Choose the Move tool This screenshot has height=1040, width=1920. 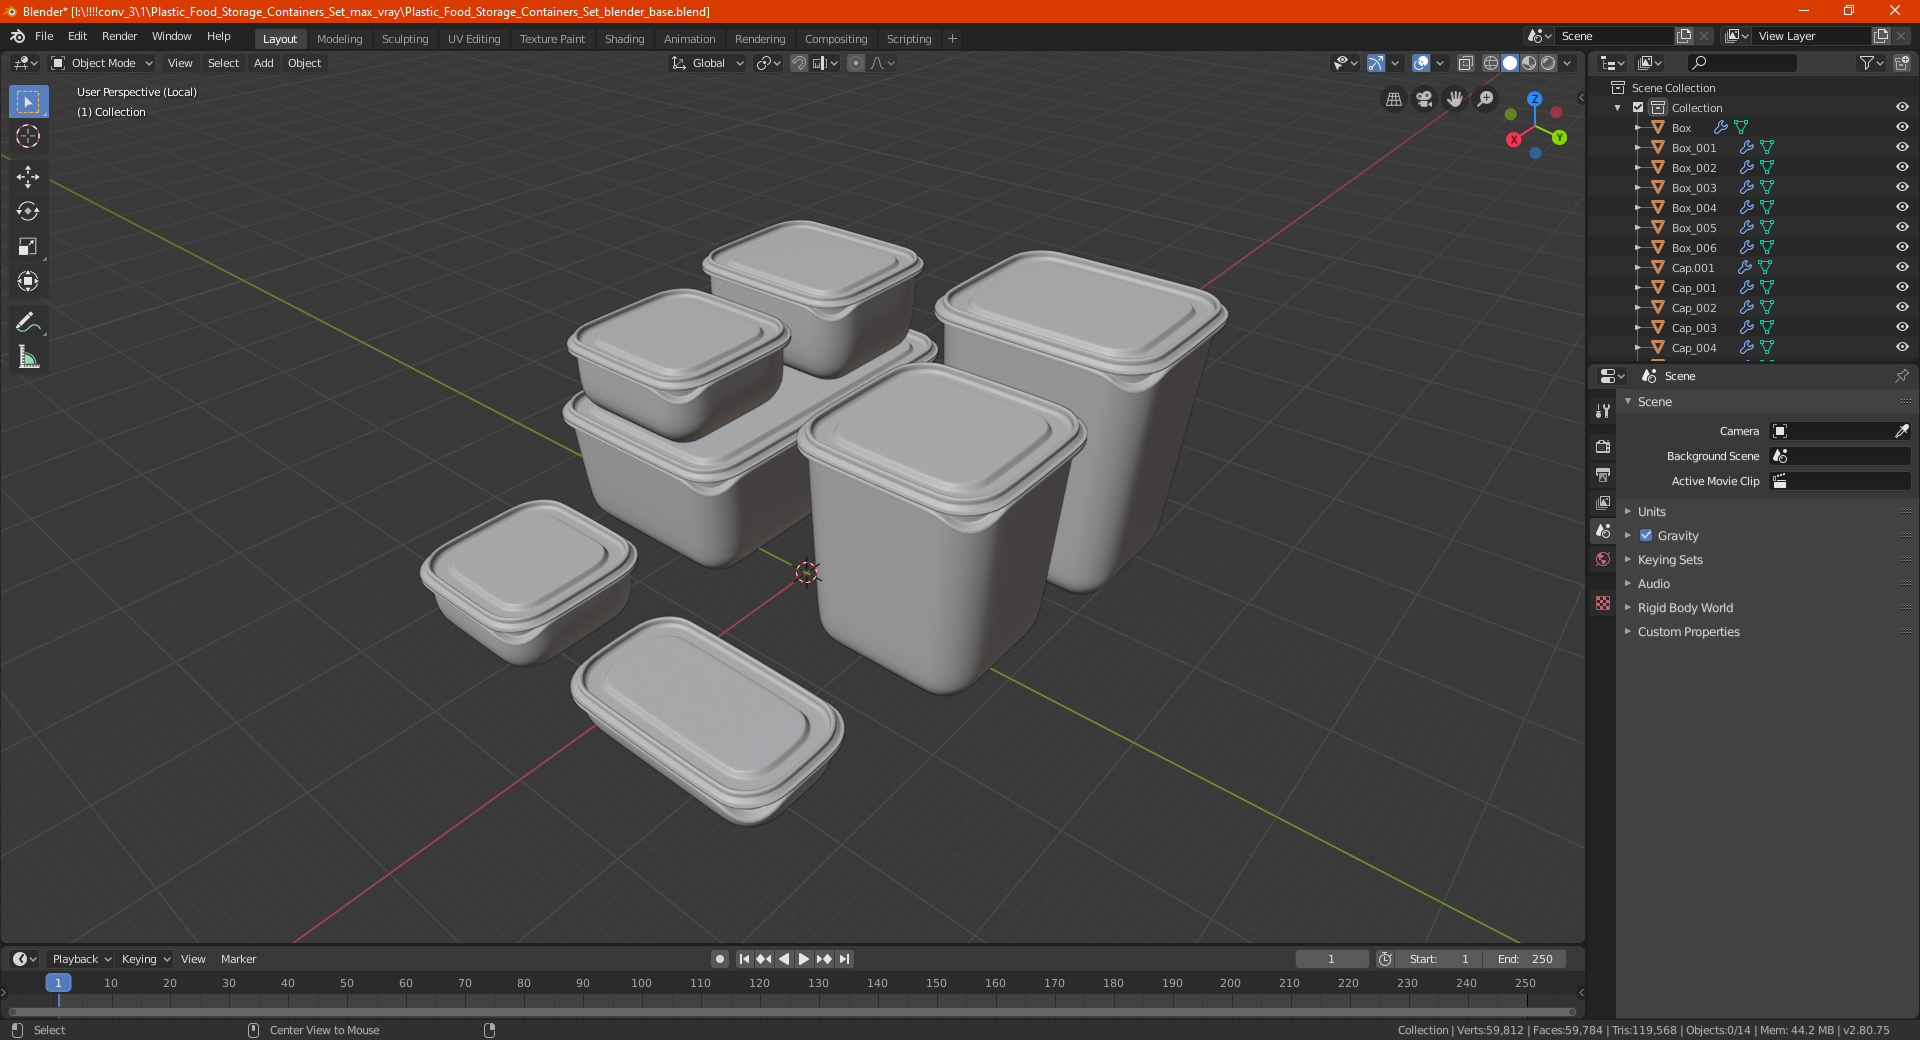click(x=28, y=177)
